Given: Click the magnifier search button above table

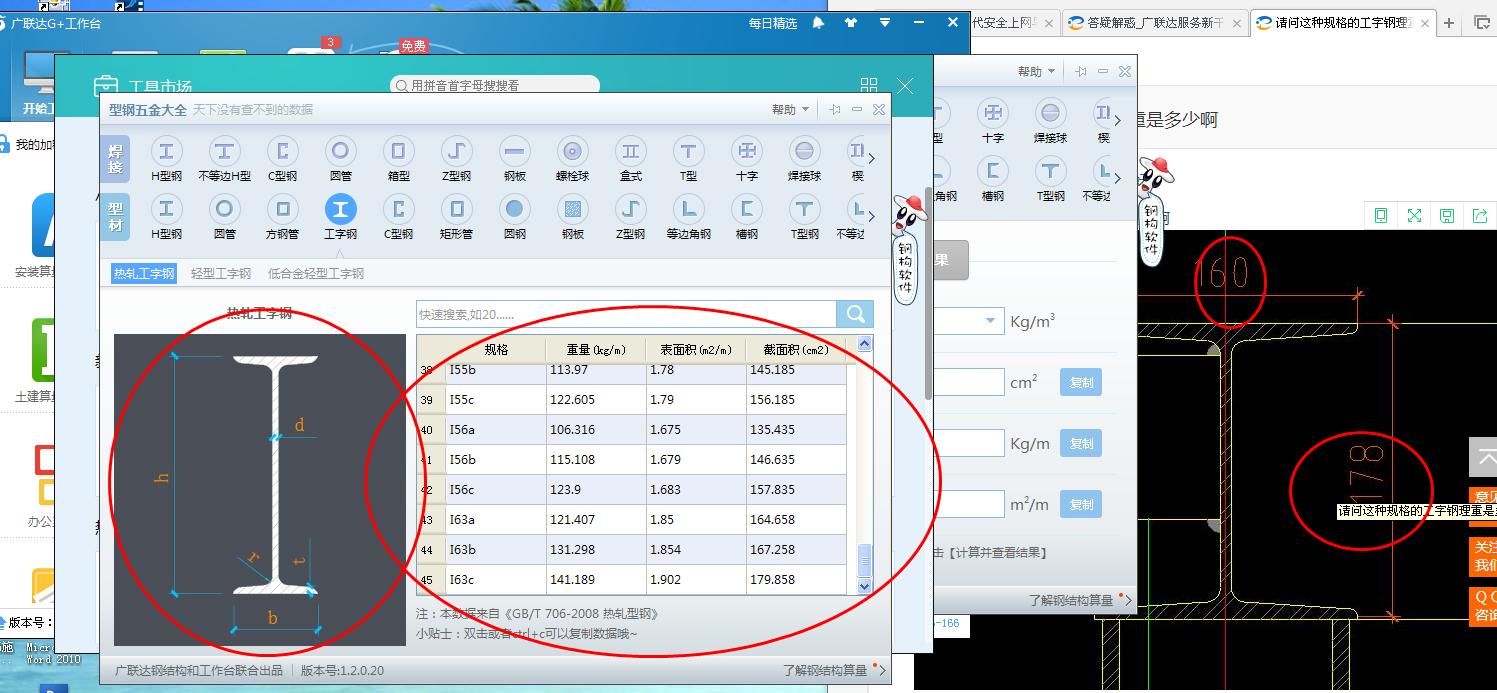Looking at the screenshot, I should point(855,314).
